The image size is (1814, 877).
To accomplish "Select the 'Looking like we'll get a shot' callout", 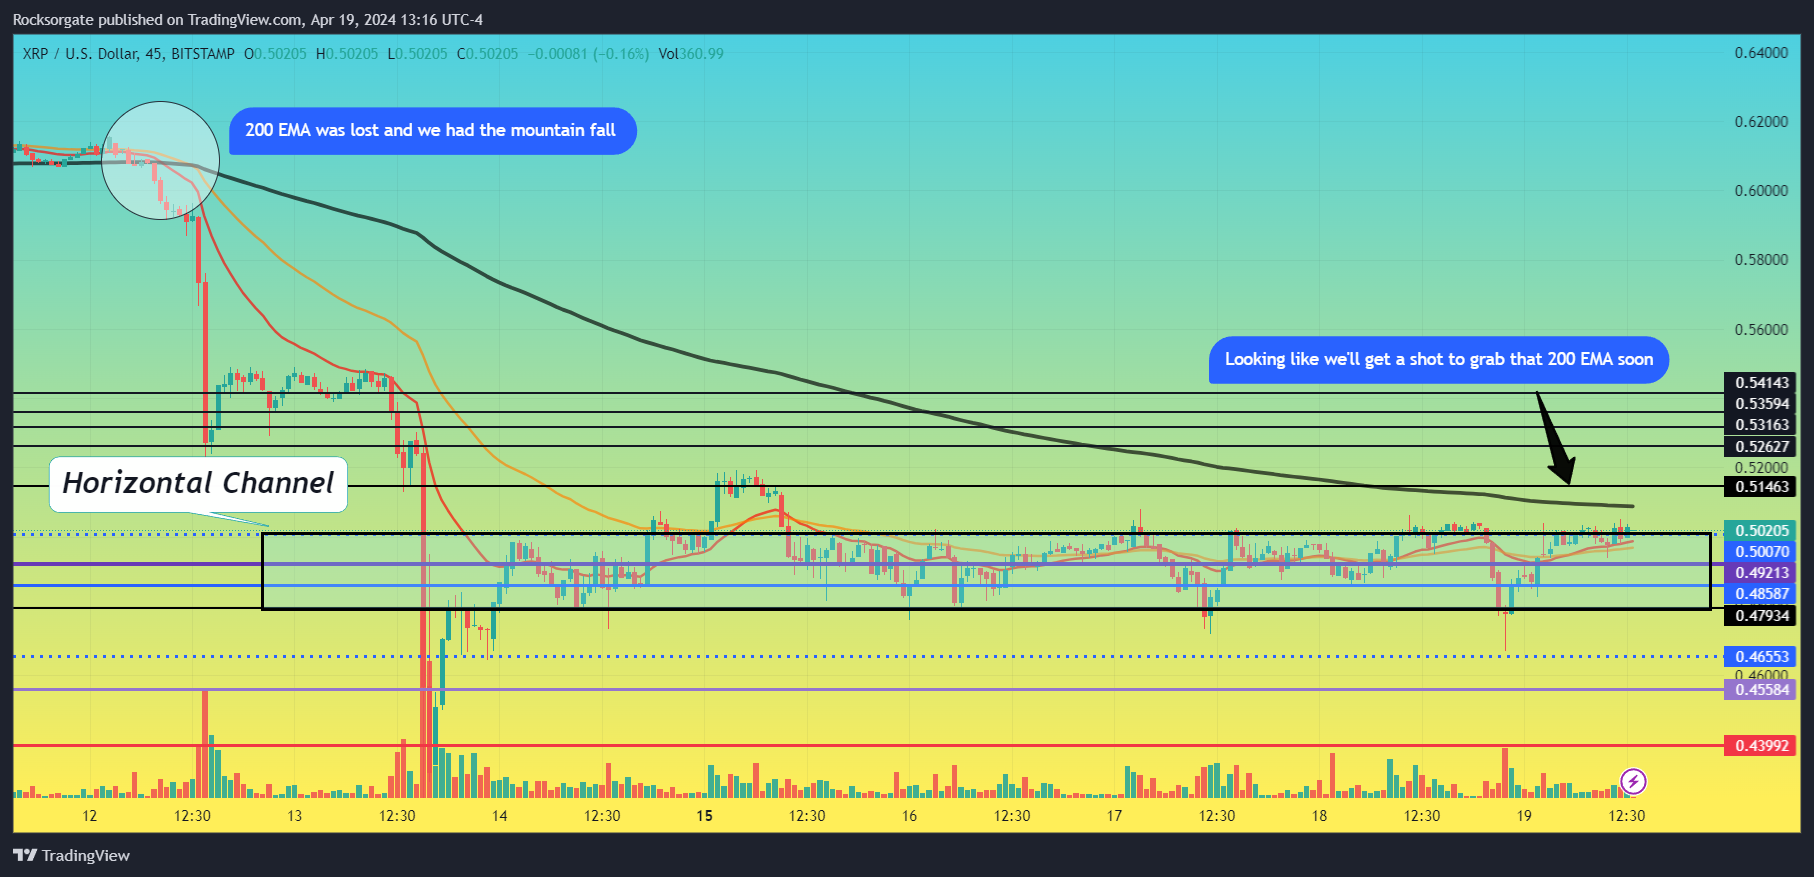I will click(1439, 360).
